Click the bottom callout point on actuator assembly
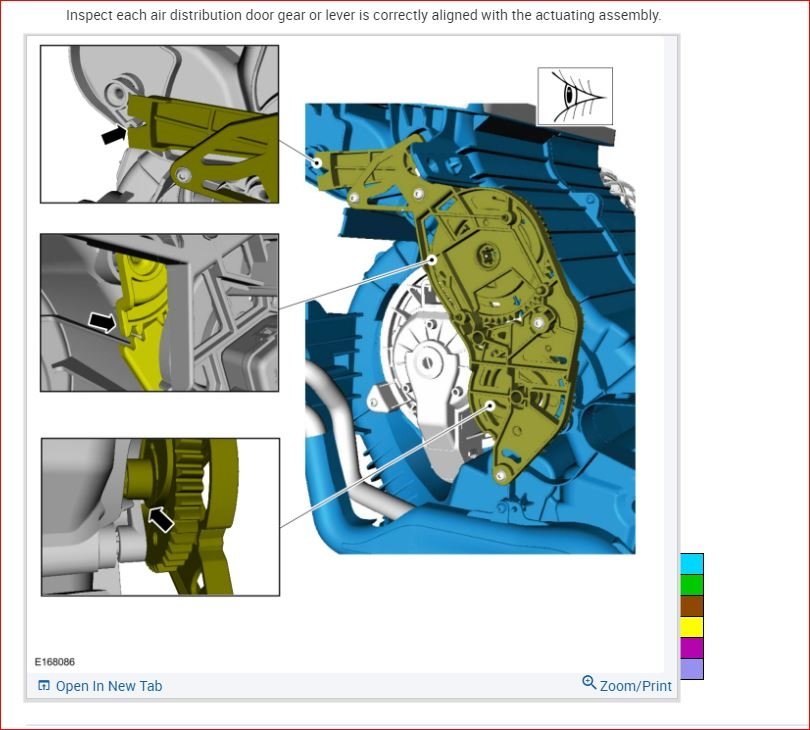 point(490,406)
